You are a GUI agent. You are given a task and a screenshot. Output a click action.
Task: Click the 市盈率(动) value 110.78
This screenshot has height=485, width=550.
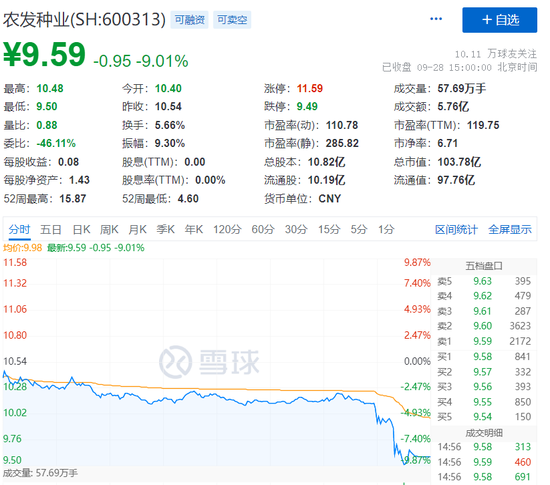tap(342, 125)
